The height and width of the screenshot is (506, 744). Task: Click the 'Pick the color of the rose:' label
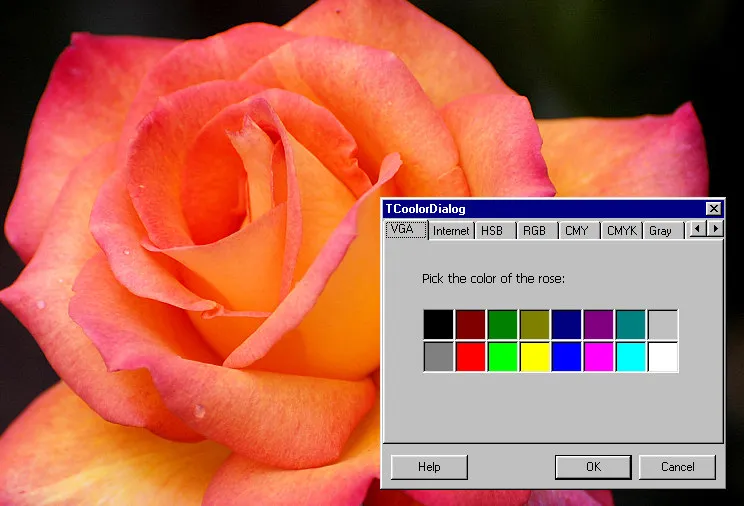[x=493, y=279]
